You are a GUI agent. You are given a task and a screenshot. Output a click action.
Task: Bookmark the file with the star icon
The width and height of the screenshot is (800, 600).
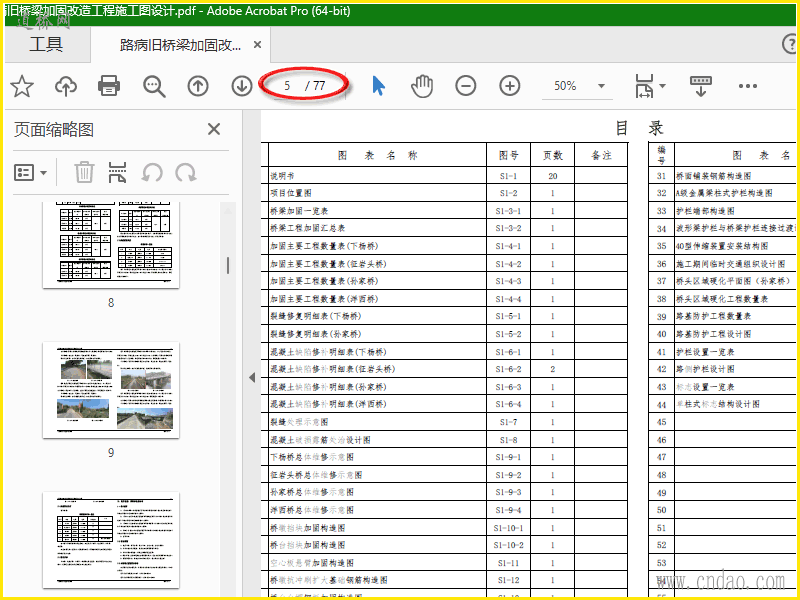(22, 86)
